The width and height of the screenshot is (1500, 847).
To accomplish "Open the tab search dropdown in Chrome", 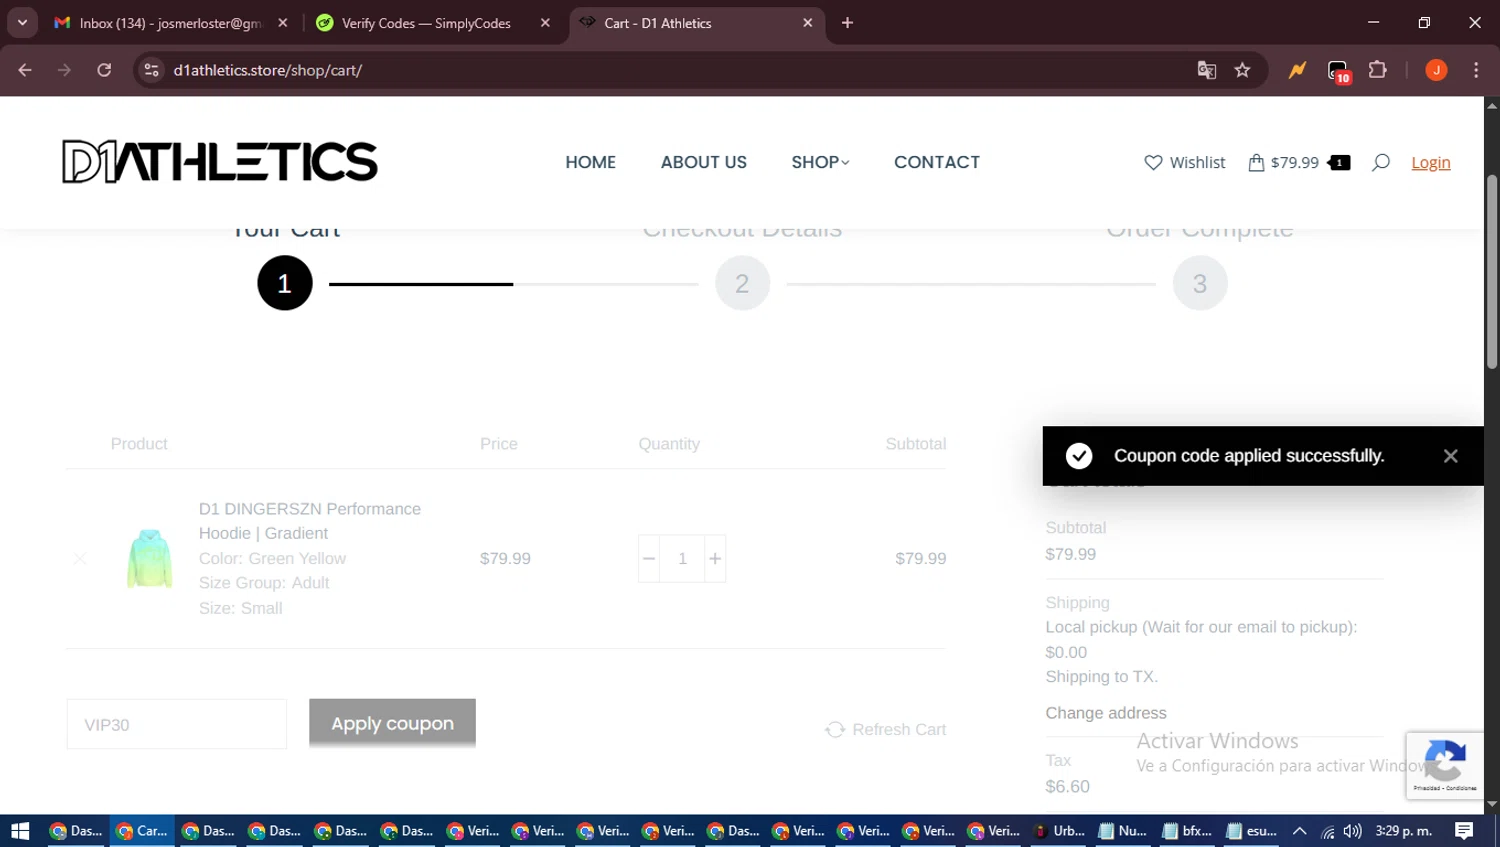I will click(22, 22).
